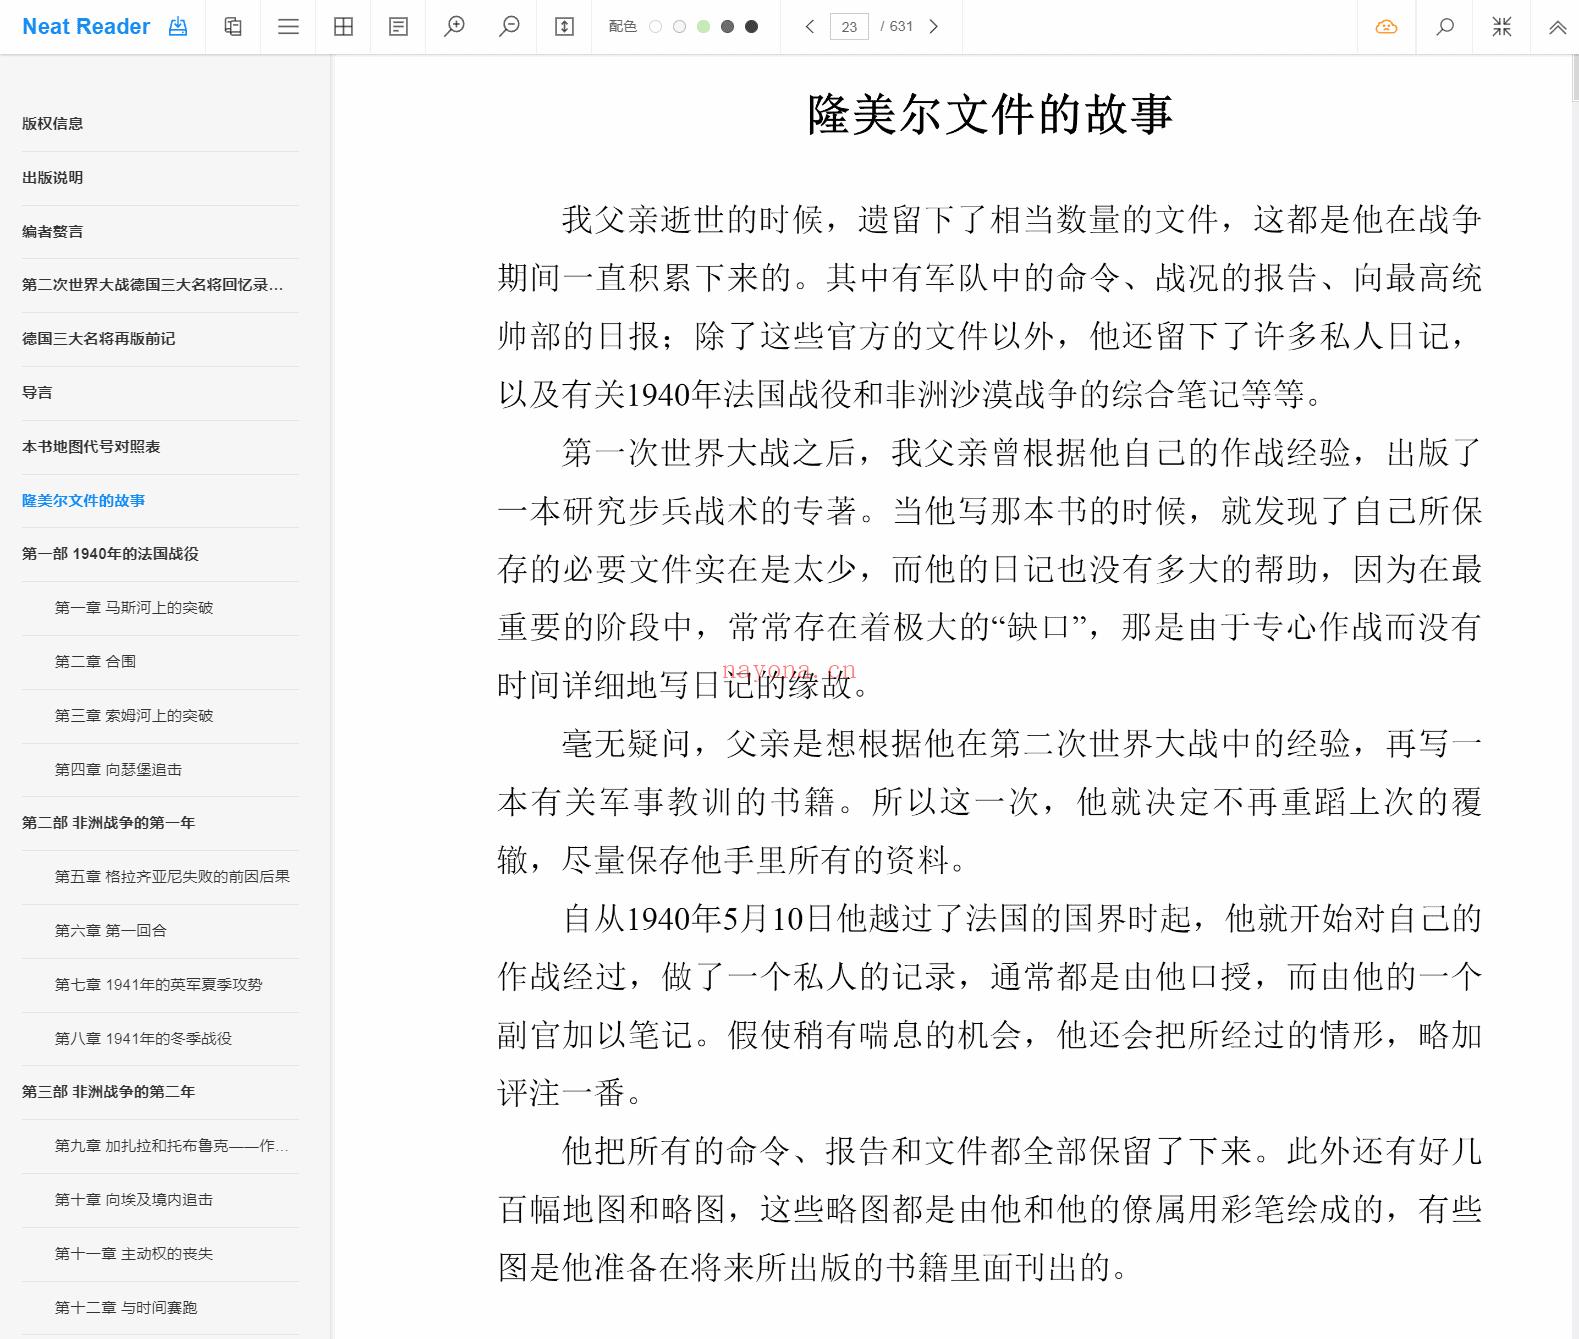Open 德国三大名将再版前记 entry
1579x1339 pixels.
pos(99,339)
